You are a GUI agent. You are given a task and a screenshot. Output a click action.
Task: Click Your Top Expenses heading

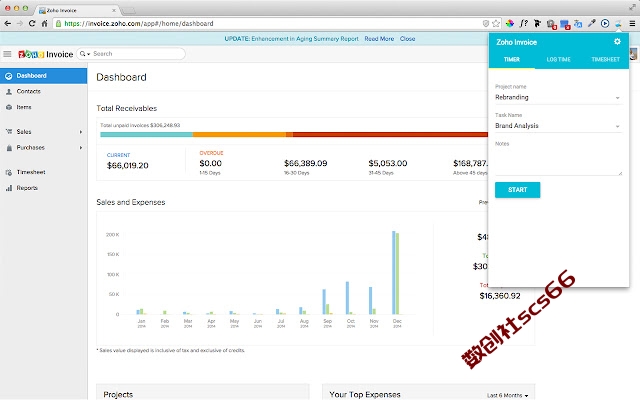tap(365, 395)
